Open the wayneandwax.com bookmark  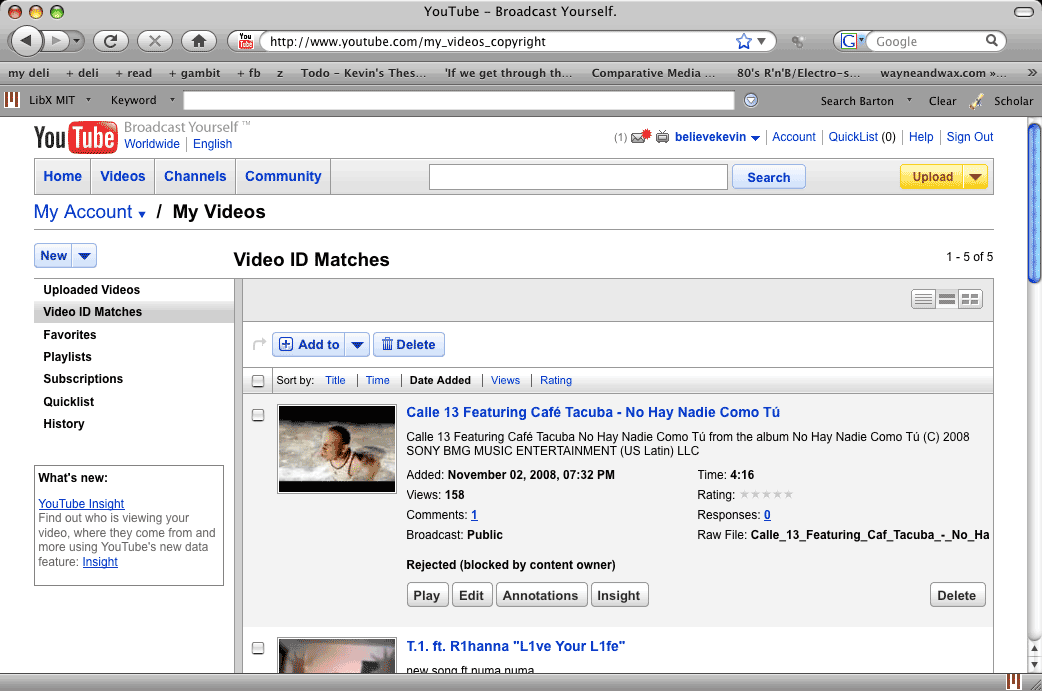pyautogui.click(x=943, y=72)
